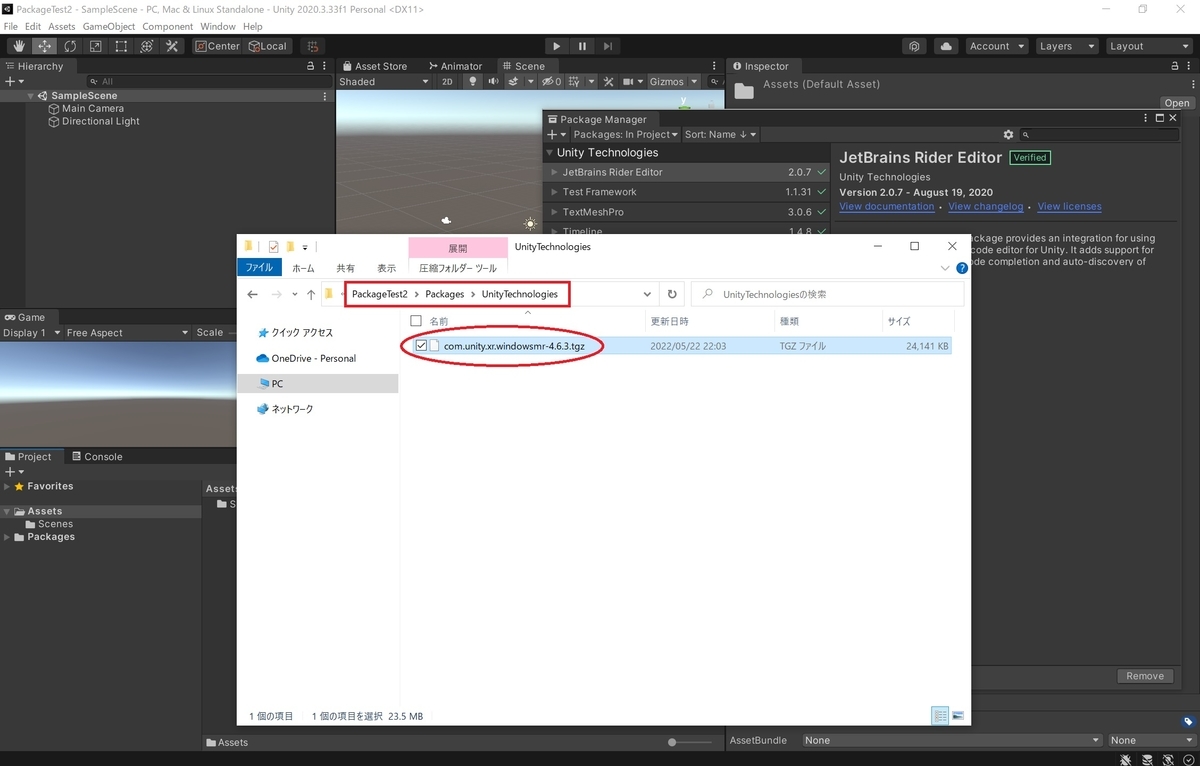The image size is (1200, 766).
Task: Select the Rotate tool
Action: 70,46
